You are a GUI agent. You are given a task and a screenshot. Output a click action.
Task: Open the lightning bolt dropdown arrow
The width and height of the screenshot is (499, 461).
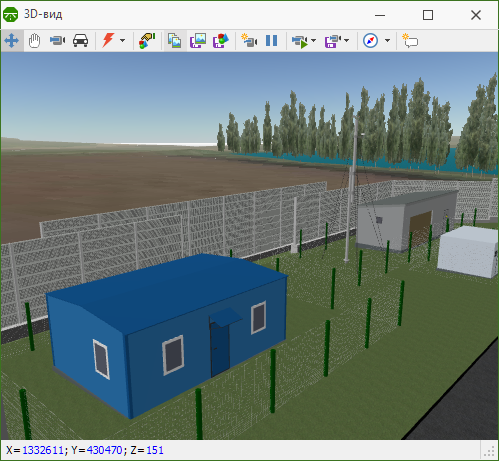[x=122, y=41]
